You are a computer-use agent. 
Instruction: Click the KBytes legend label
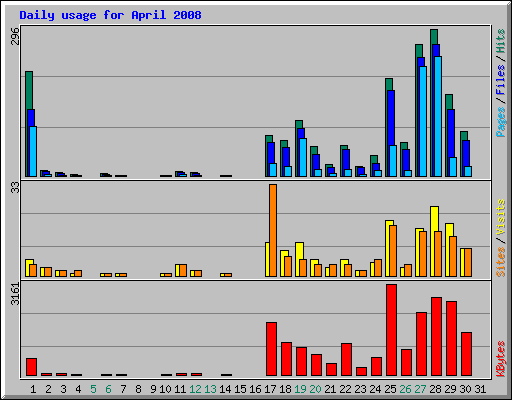tap(500, 359)
